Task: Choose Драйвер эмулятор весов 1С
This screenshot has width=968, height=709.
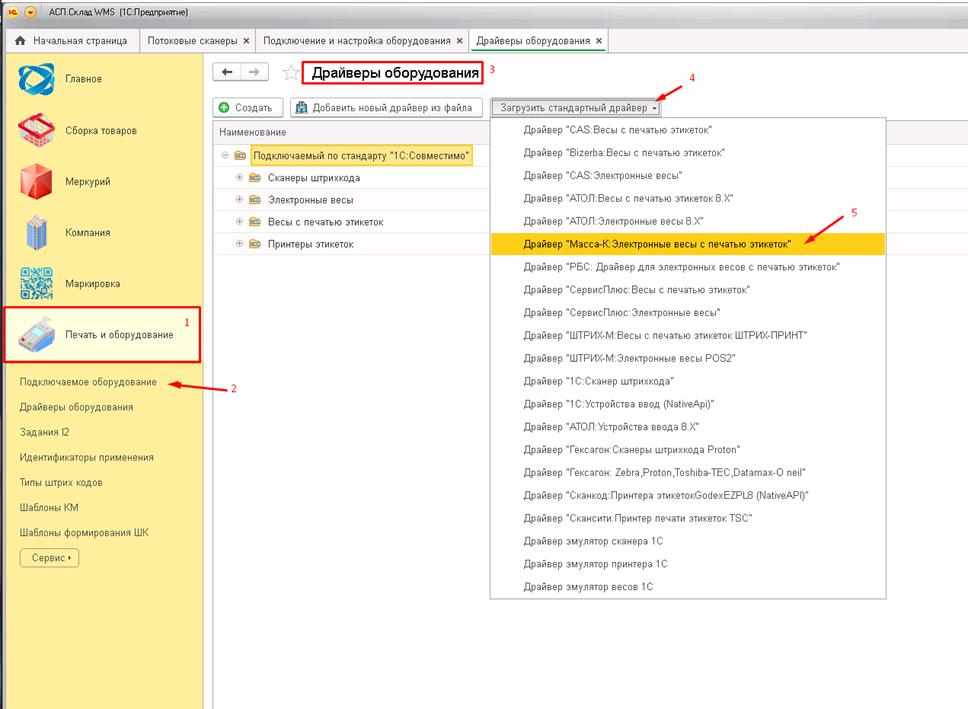Action: pos(688,587)
